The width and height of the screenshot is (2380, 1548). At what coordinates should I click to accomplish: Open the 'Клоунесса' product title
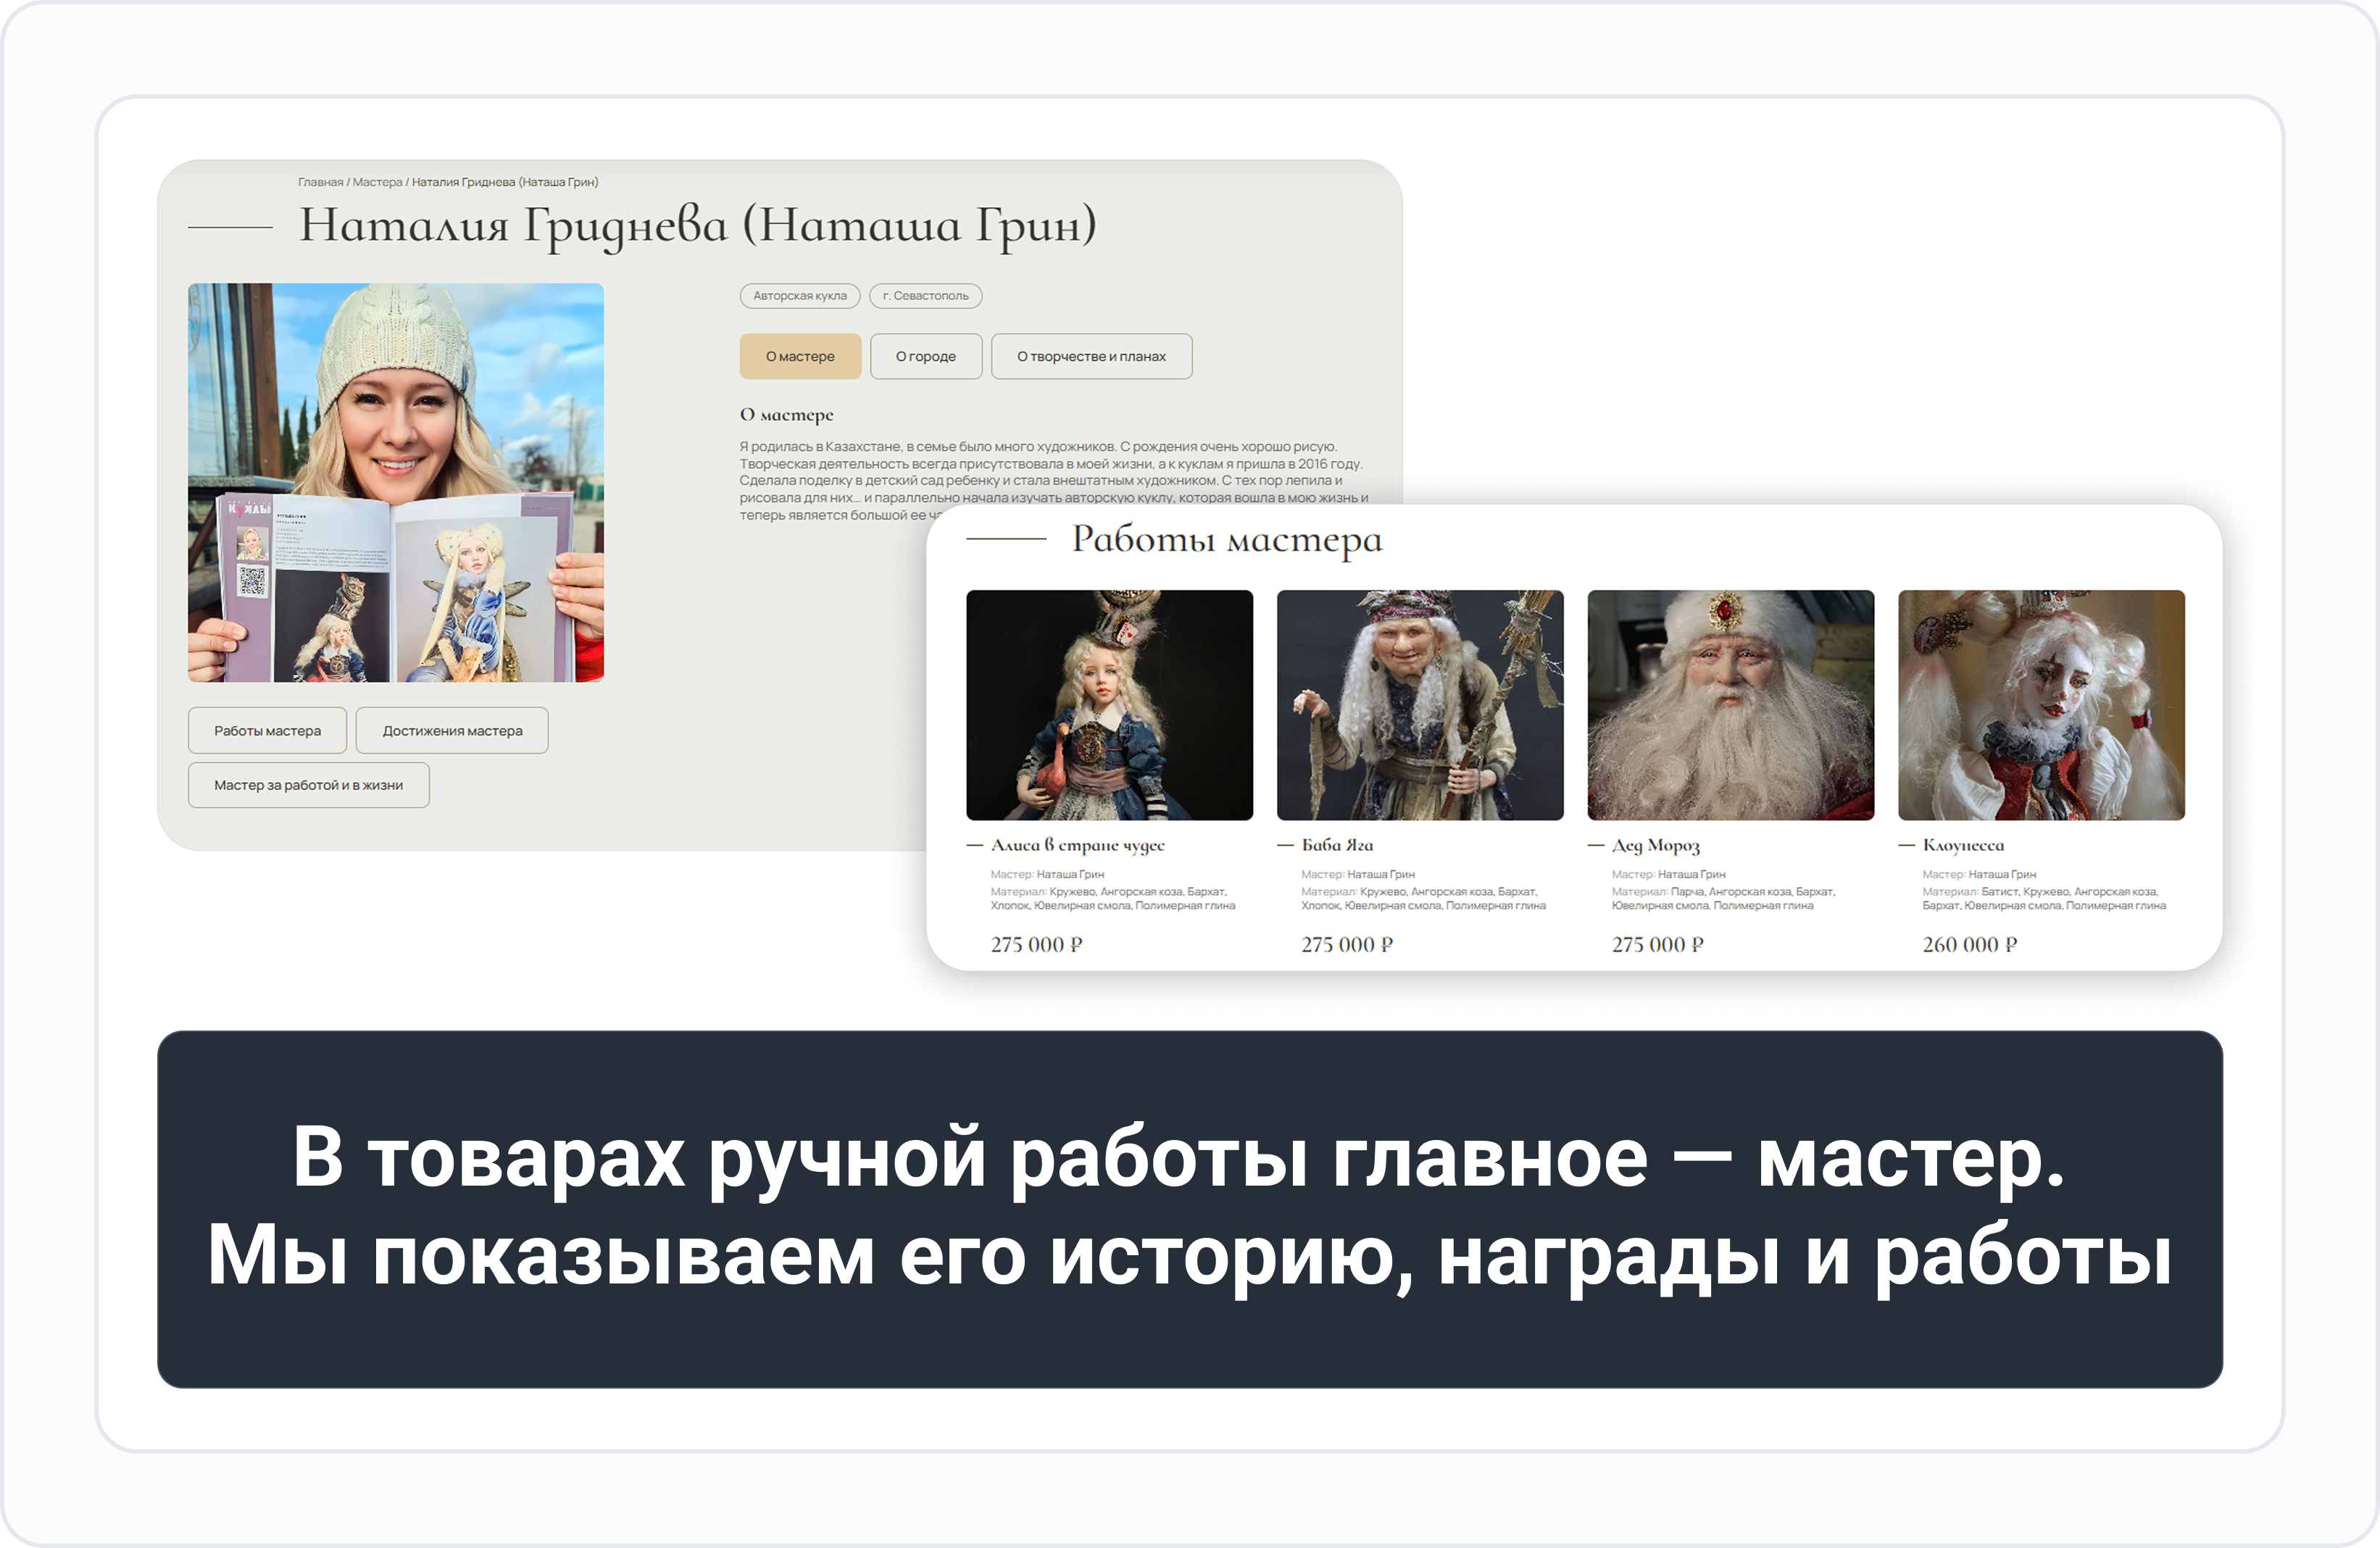[x=1963, y=845]
